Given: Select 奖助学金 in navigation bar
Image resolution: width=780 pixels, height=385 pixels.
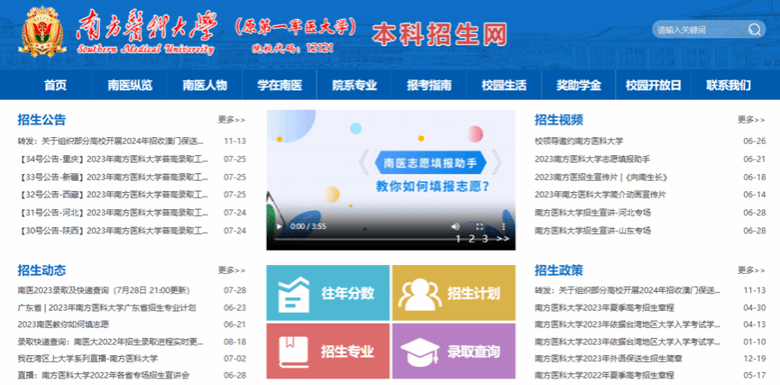Looking at the screenshot, I should 579,85.
